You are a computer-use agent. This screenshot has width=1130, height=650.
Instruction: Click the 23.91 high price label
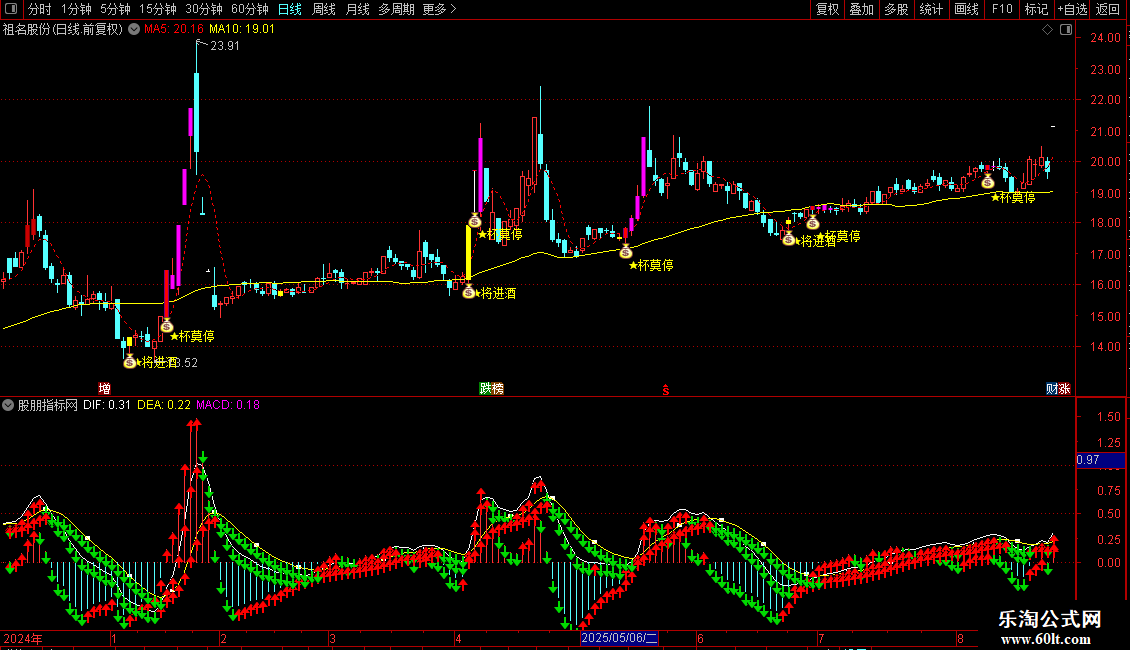point(224,46)
